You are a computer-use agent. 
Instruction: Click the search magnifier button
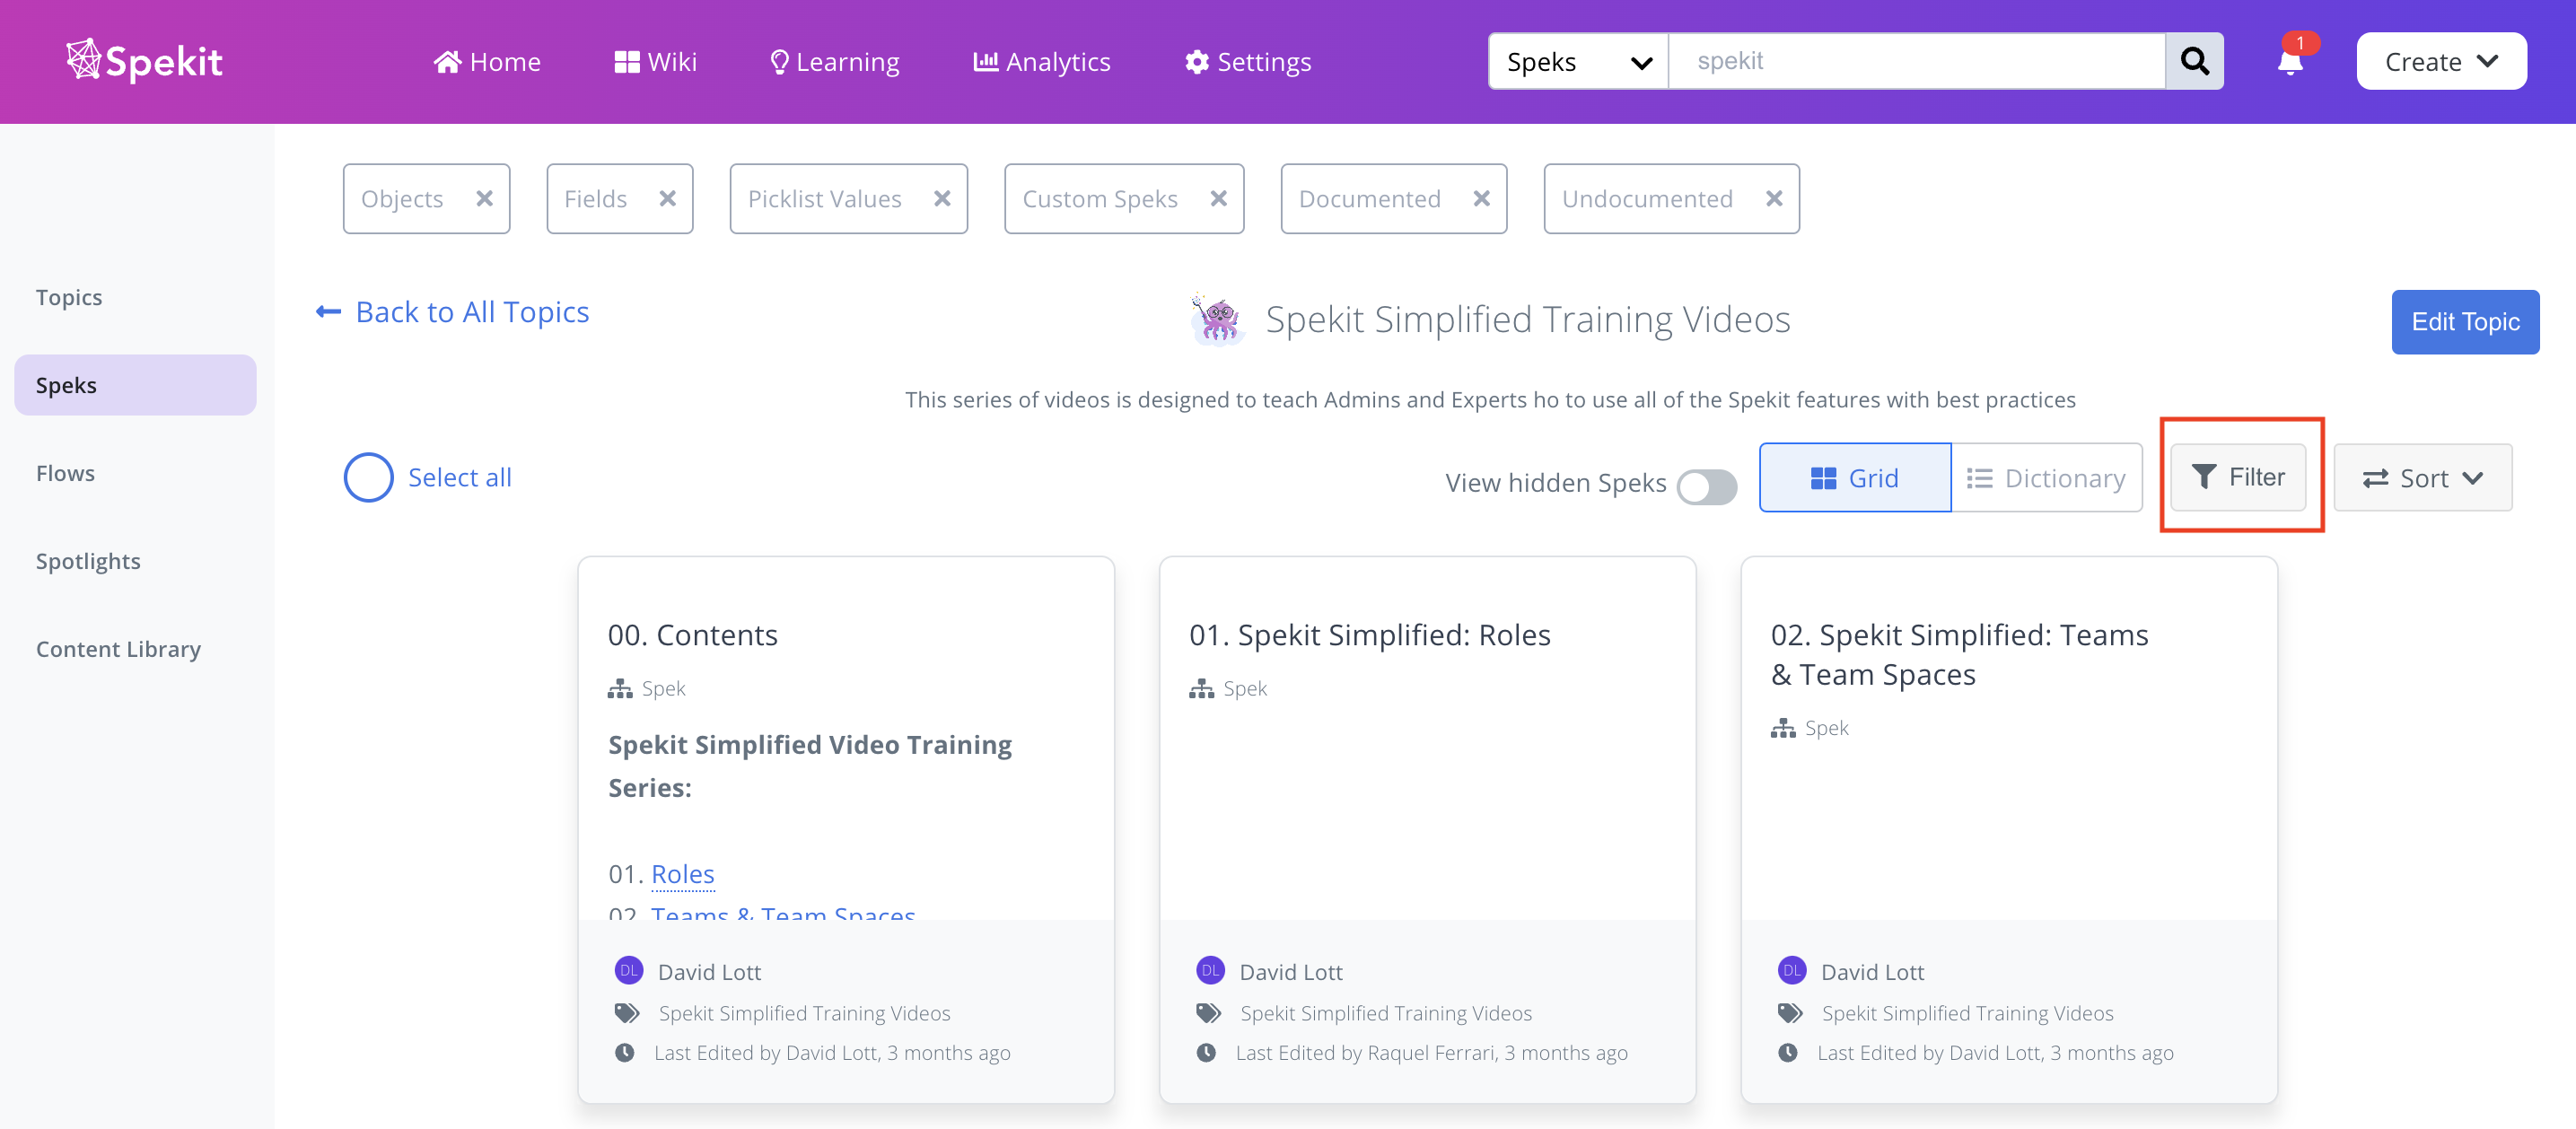click(2194, 61)
